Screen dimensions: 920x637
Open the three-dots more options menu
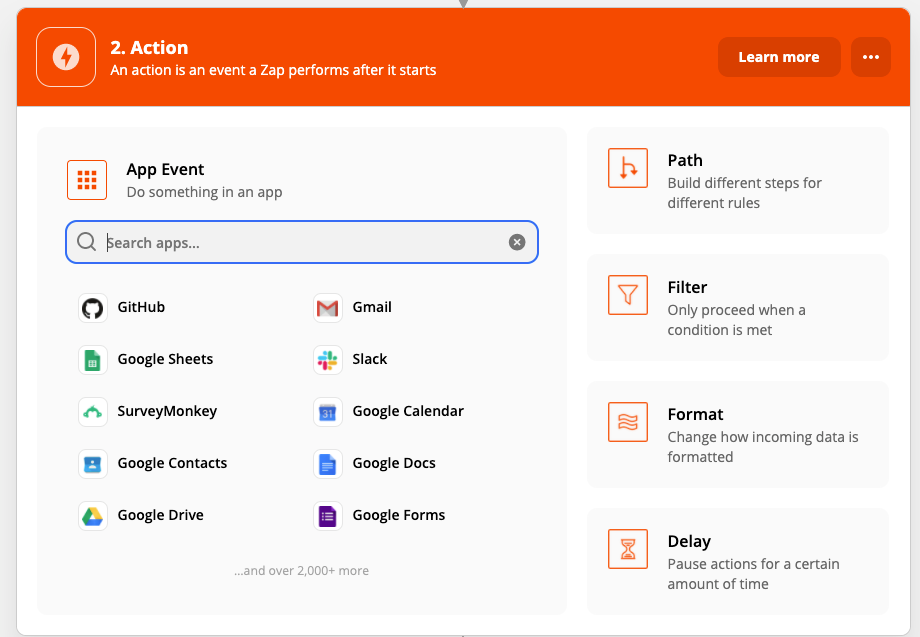click(871, 57)
